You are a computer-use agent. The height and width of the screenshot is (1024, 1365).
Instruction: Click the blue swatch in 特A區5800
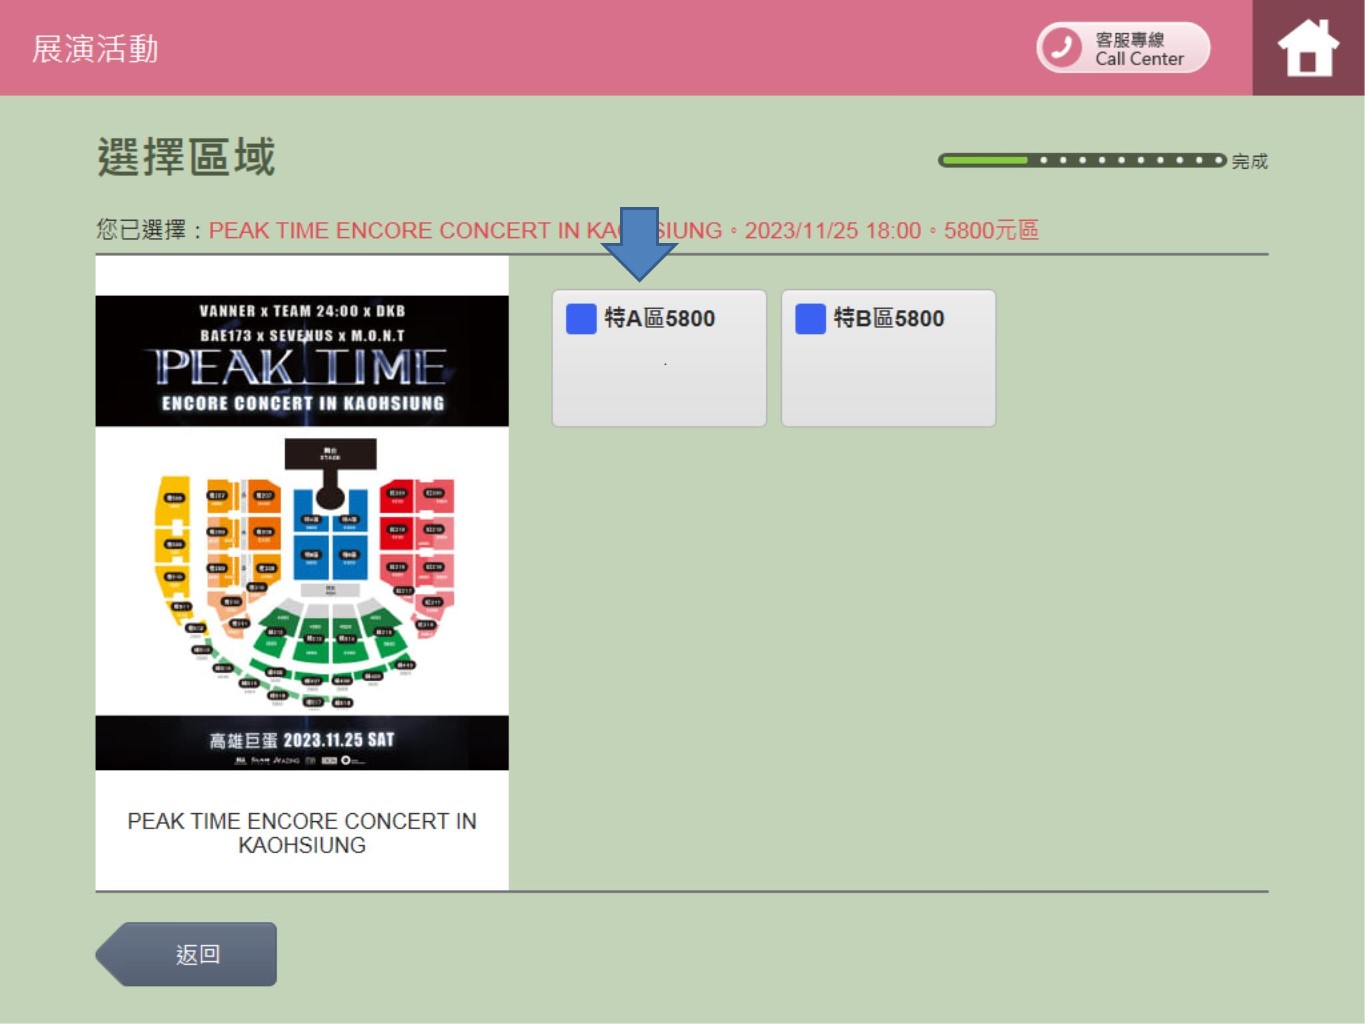point(581,319)
